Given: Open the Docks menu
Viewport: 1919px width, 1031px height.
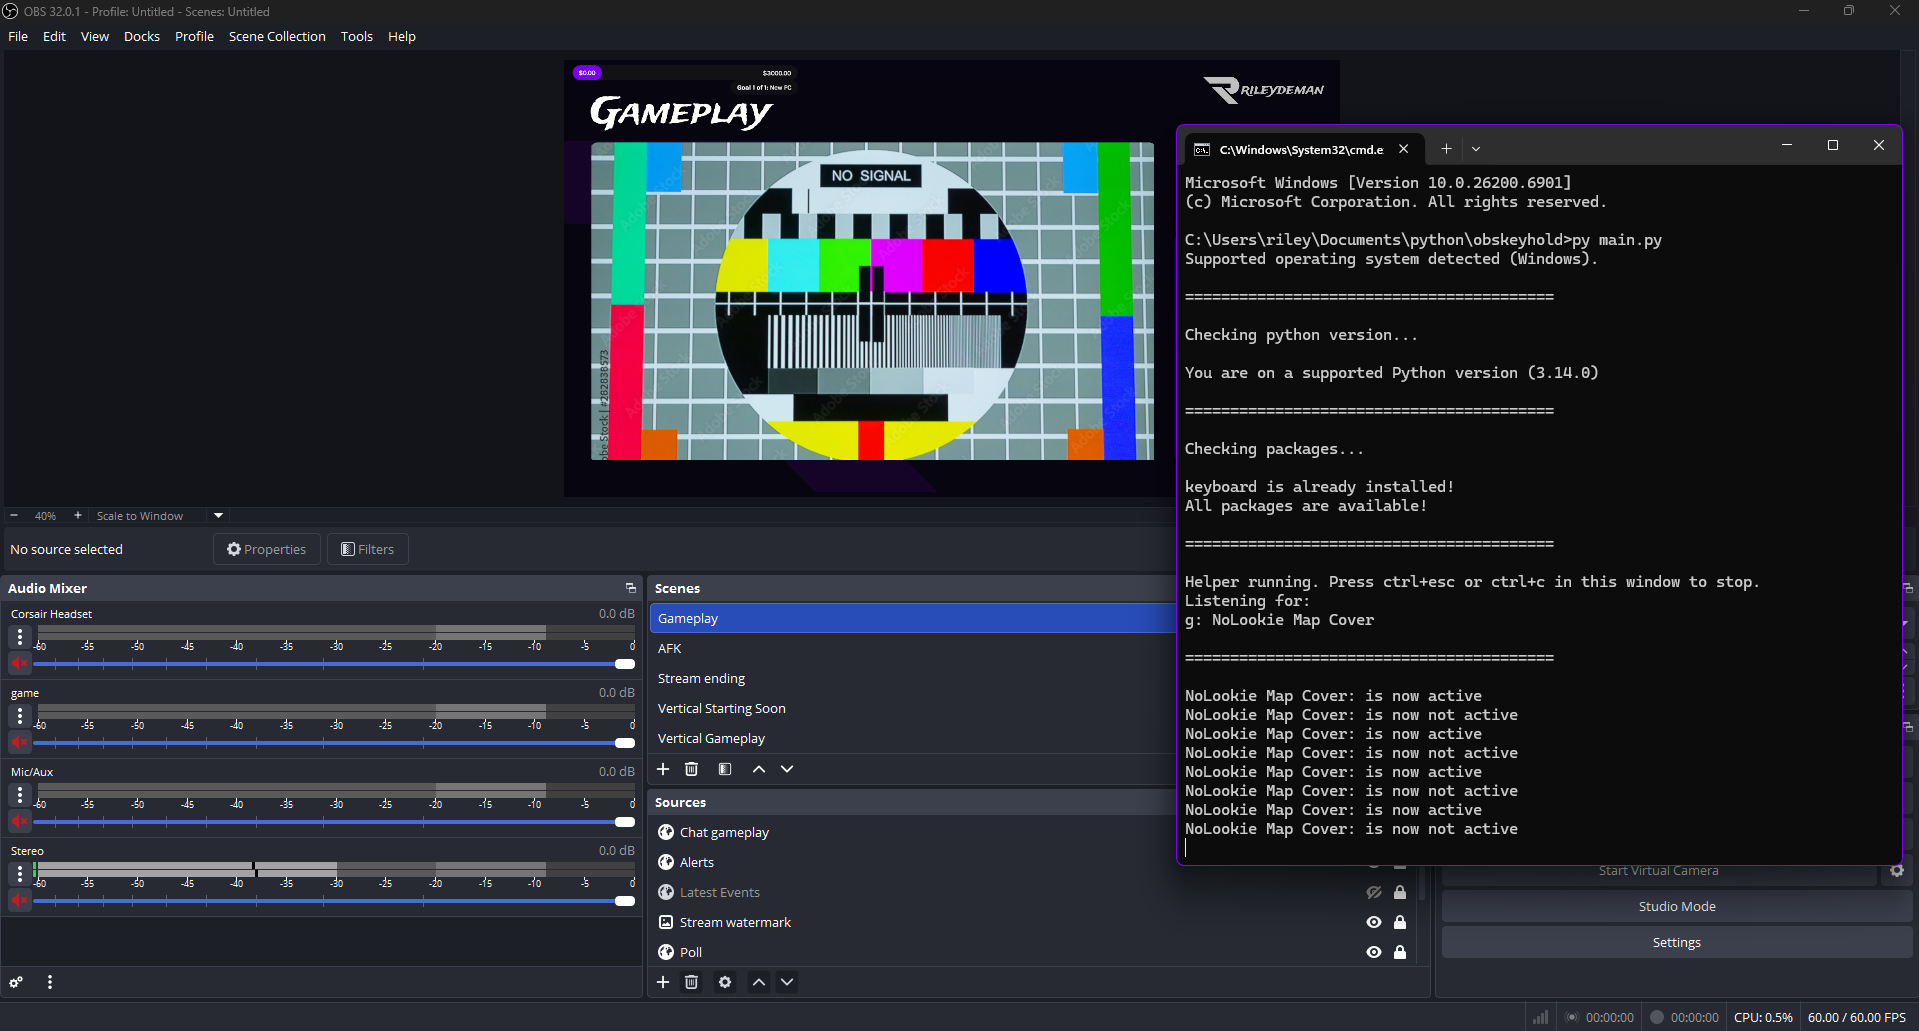Looking at the screenshot, I should (x=141, y=36).
